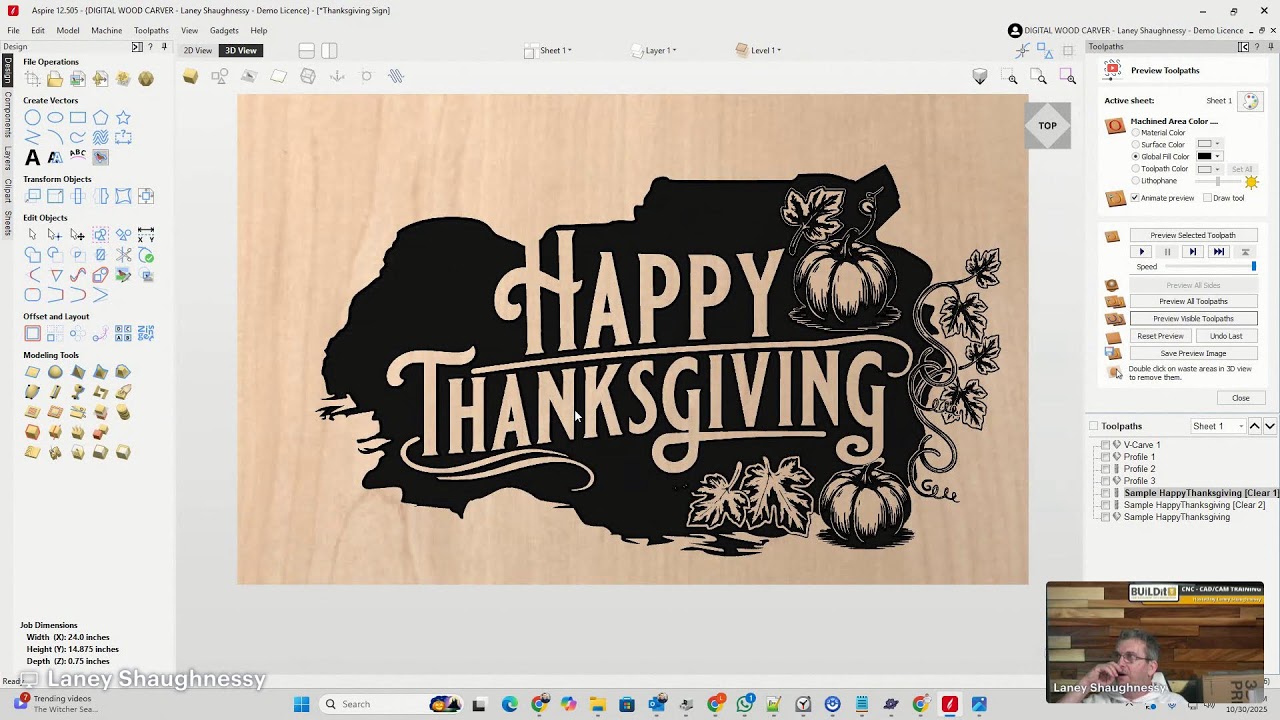Select the Toolpath Color radio button
The height and width of the screenshot is (720, 1280).
tap(1136, 169)
